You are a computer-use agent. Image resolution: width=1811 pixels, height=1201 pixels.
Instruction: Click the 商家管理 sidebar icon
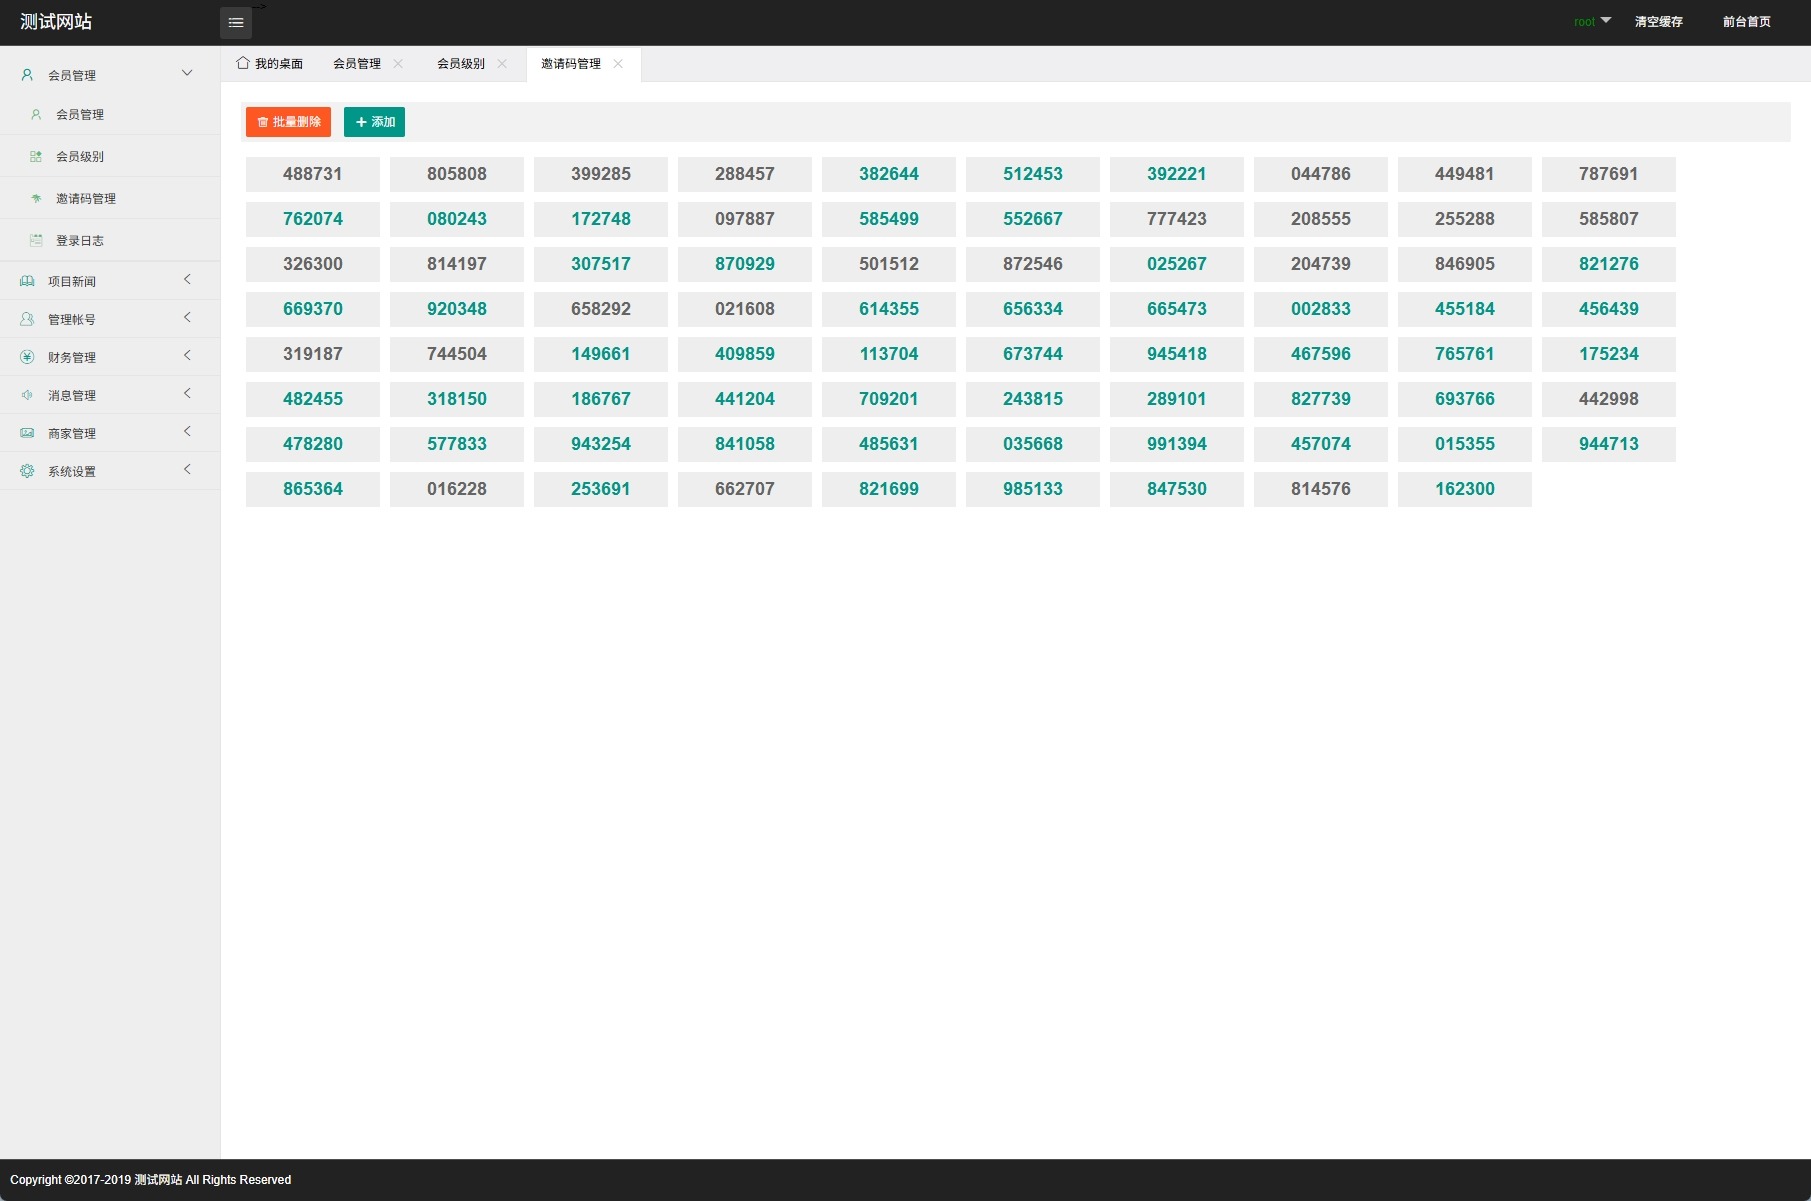(27, 433)
